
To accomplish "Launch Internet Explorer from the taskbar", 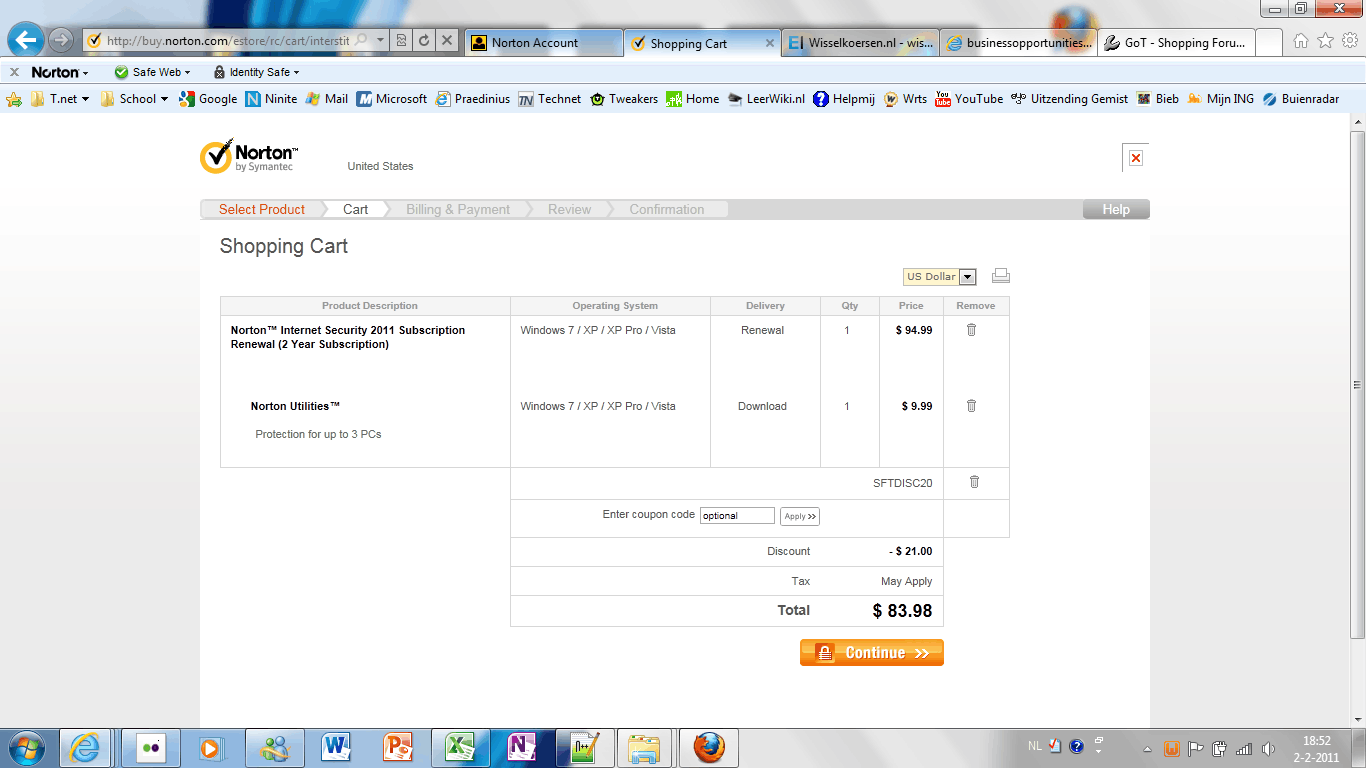I will pyautogui.click(x=85, y=747).
